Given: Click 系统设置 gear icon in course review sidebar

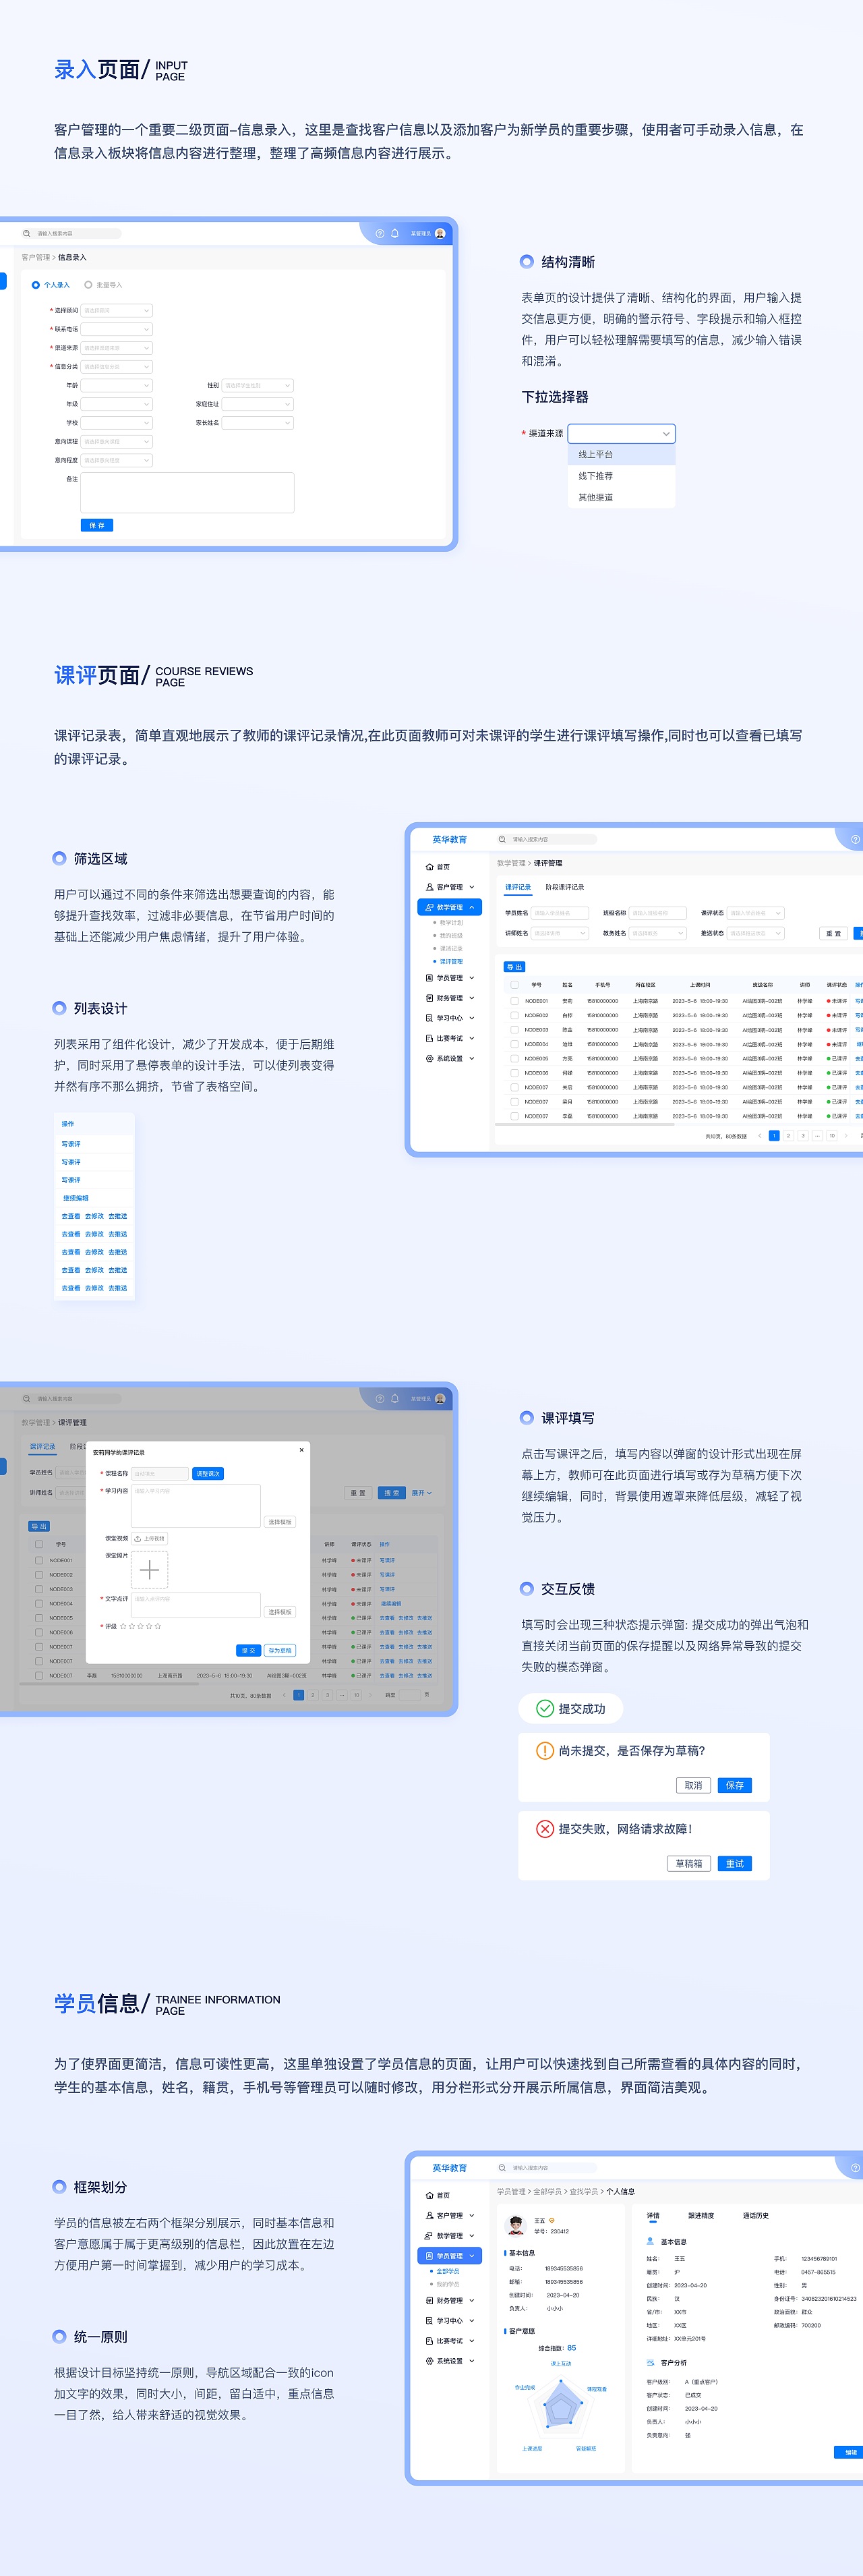Looking at the screenshot, I should tap(430, 1058).
